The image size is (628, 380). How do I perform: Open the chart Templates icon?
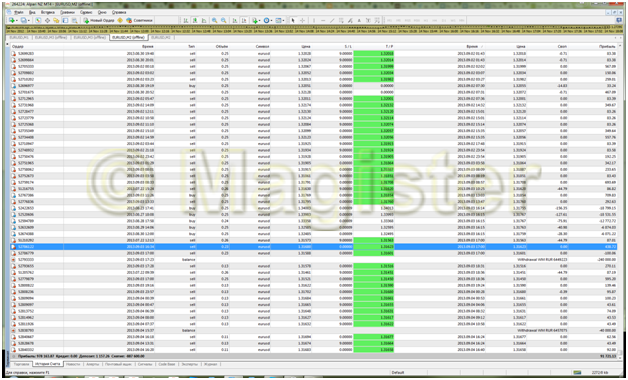point(278,20)
